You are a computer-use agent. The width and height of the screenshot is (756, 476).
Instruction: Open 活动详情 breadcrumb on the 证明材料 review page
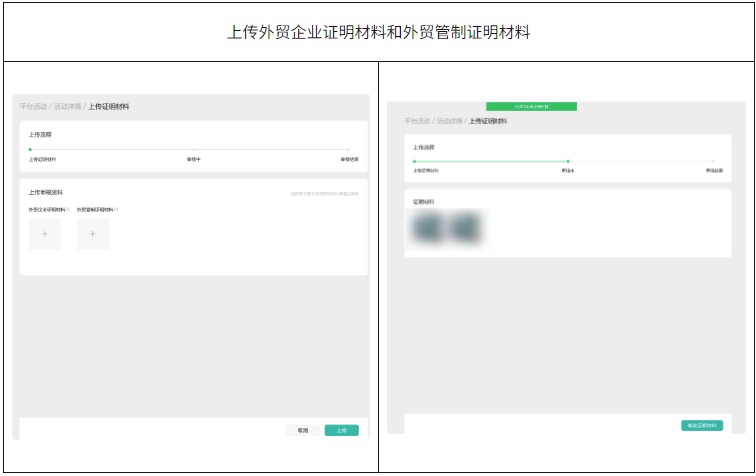(450, 121)
